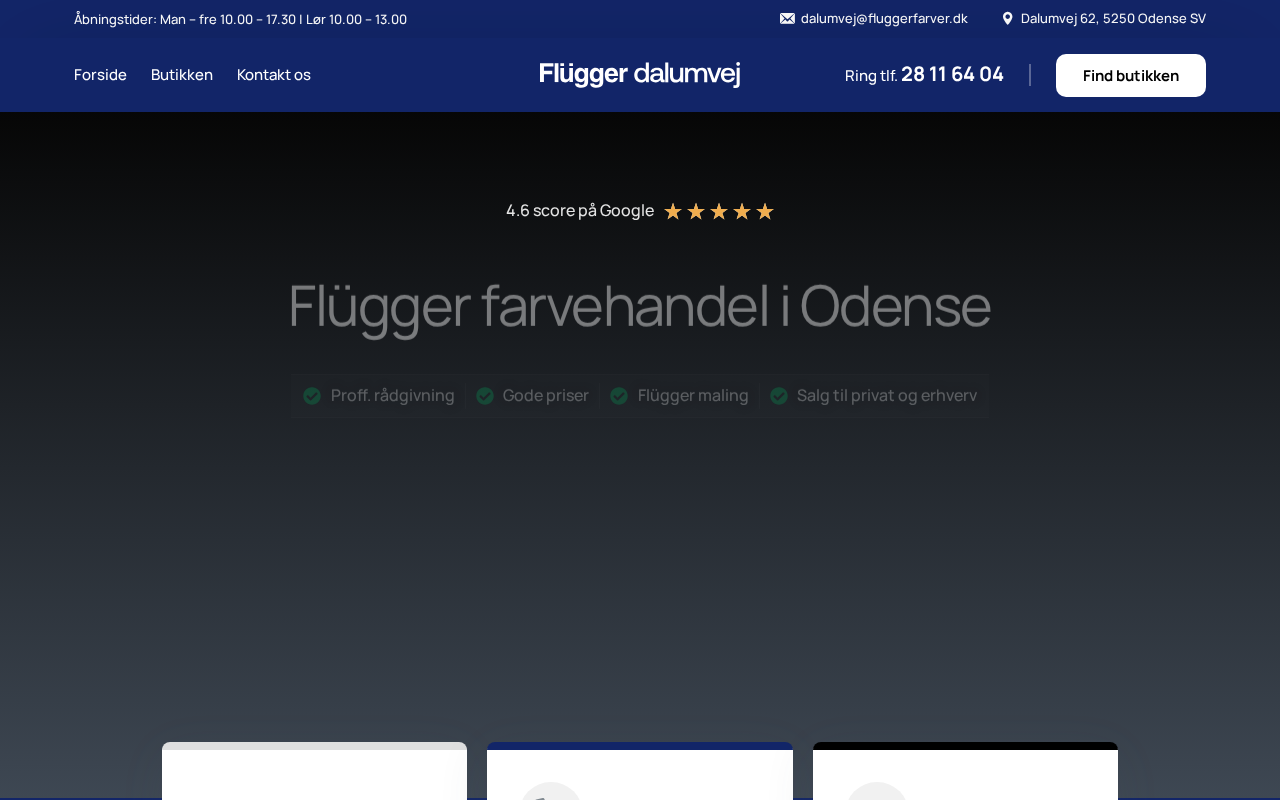Screen dimensions: 1280x800
Task: Click the green checkmark beside Flügger maling
Action: point(619,396)
